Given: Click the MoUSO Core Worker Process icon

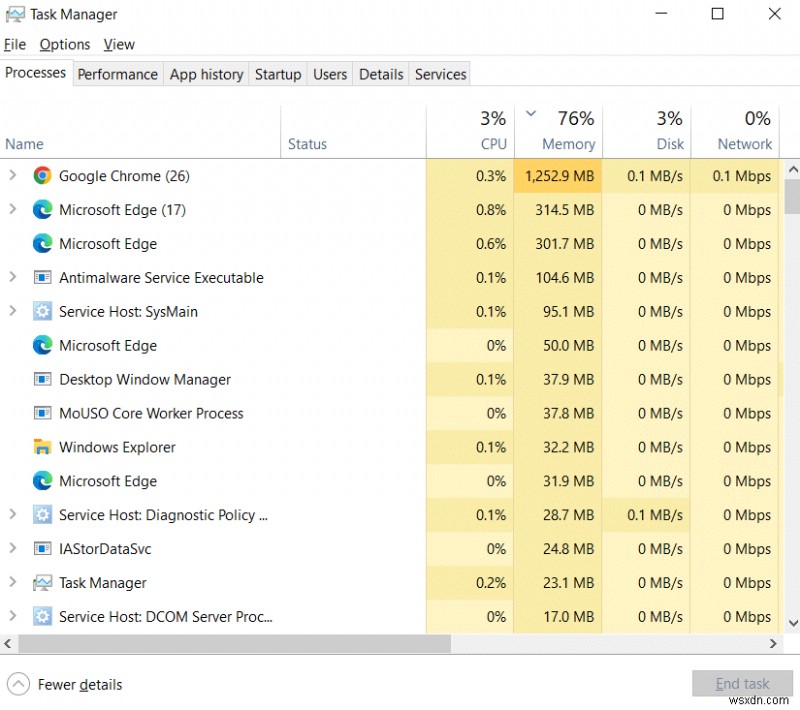Looking at the screenshot, I should [x=42, y=413].
